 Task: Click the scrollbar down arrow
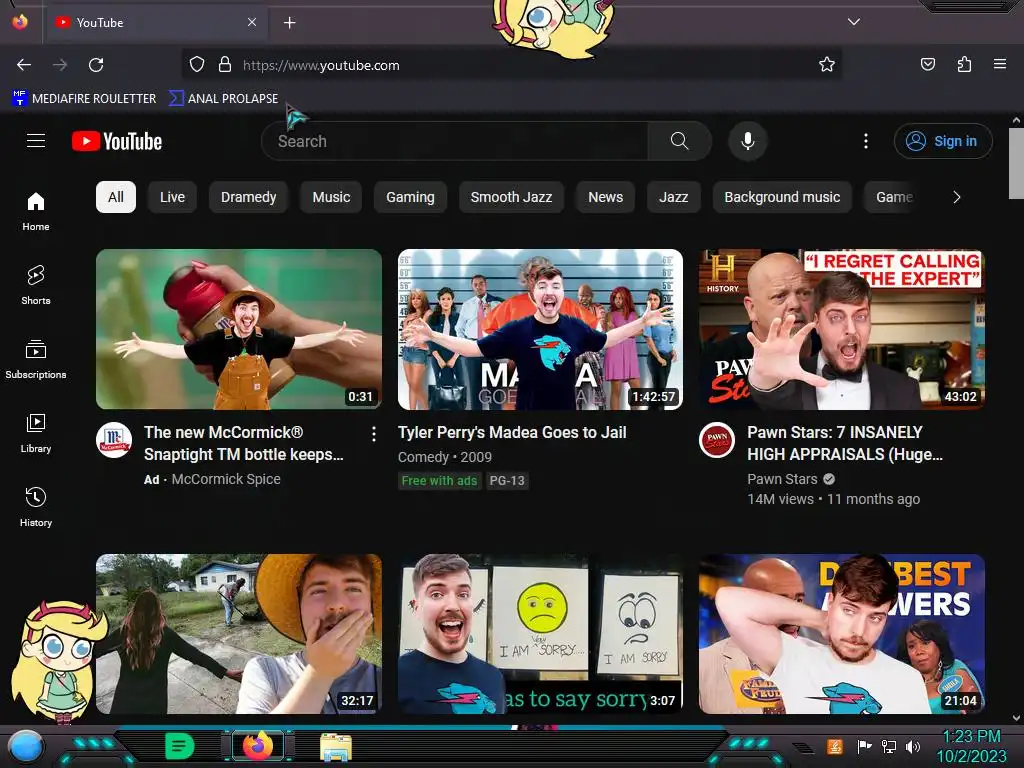pyautogui.click(x=1016, y=718)
